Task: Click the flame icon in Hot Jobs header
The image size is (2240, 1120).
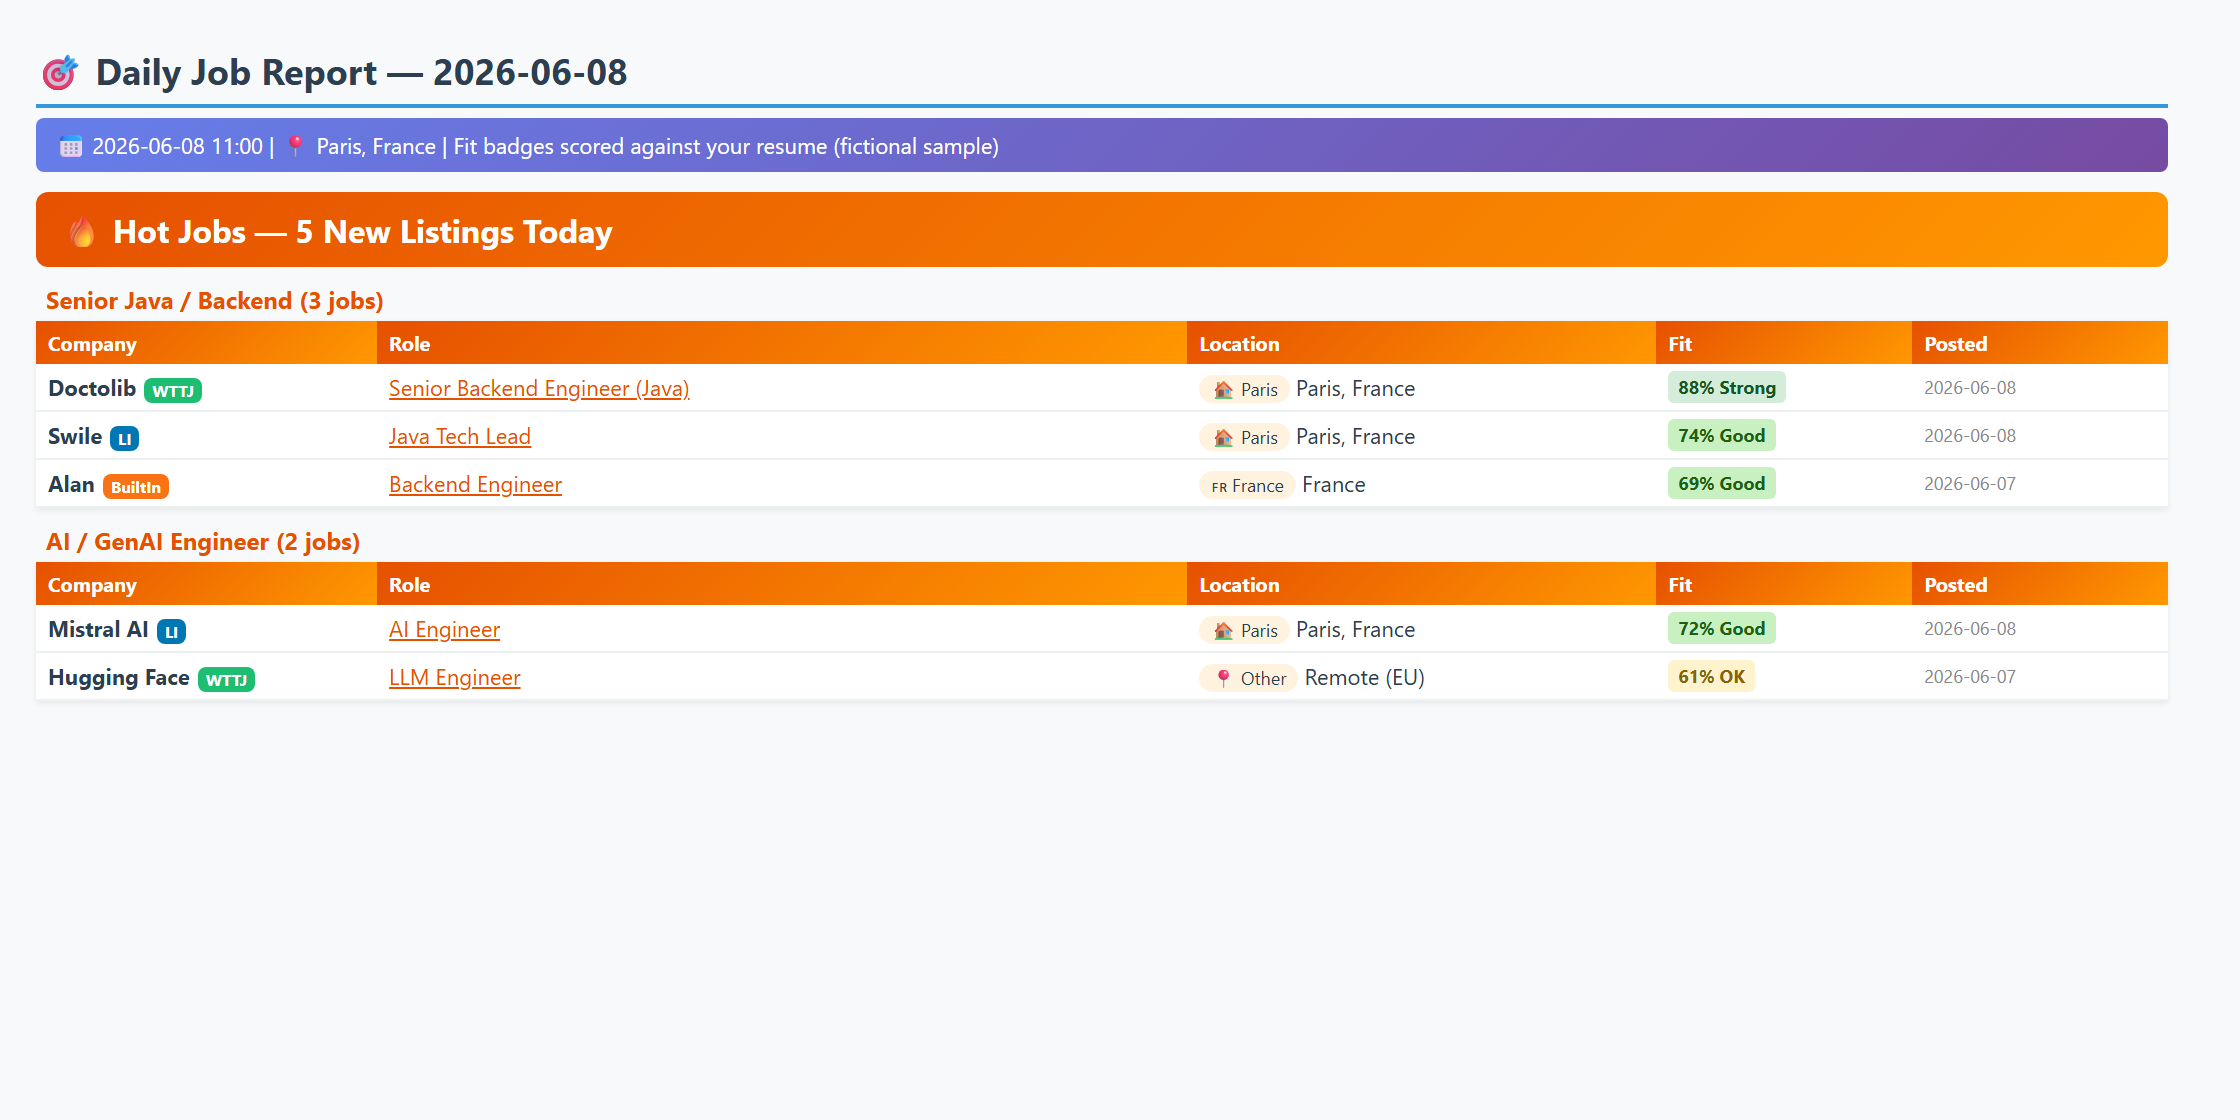Action: (82, 232)
